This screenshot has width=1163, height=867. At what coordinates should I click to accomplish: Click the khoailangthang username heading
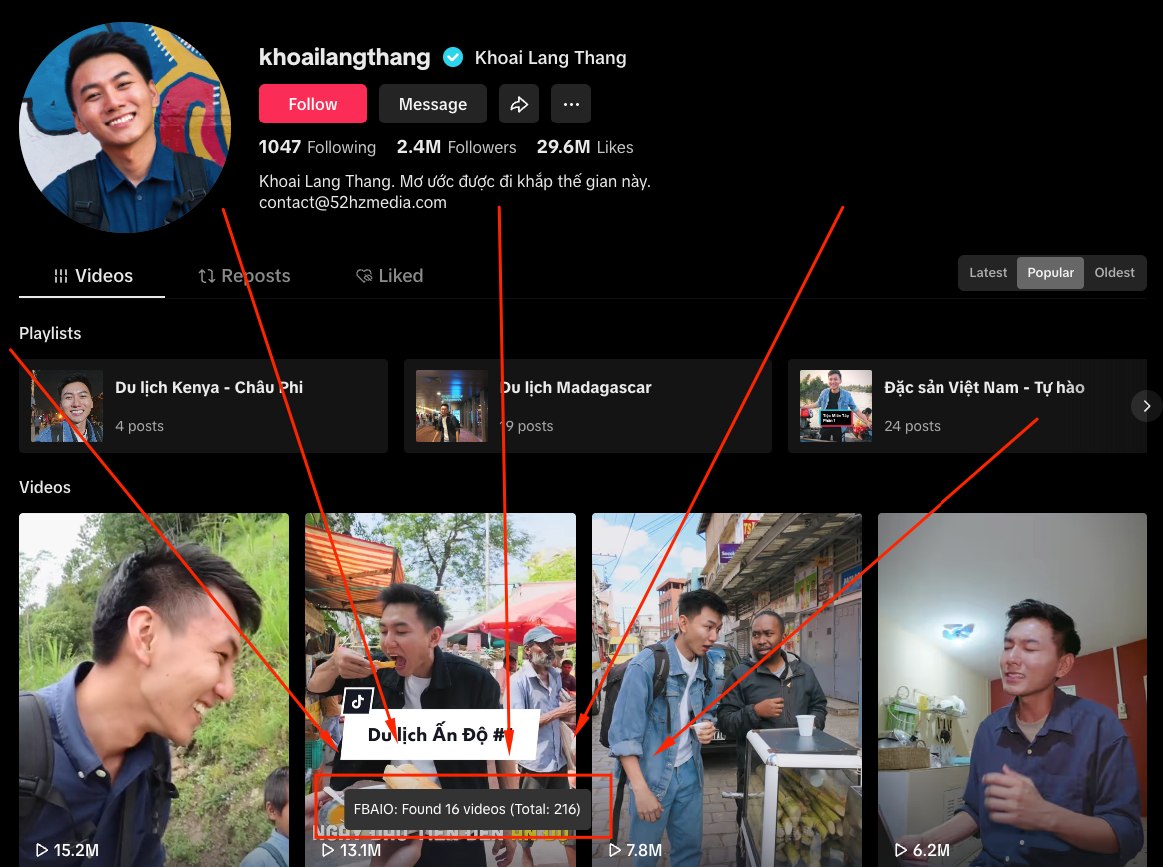point(344,57)
